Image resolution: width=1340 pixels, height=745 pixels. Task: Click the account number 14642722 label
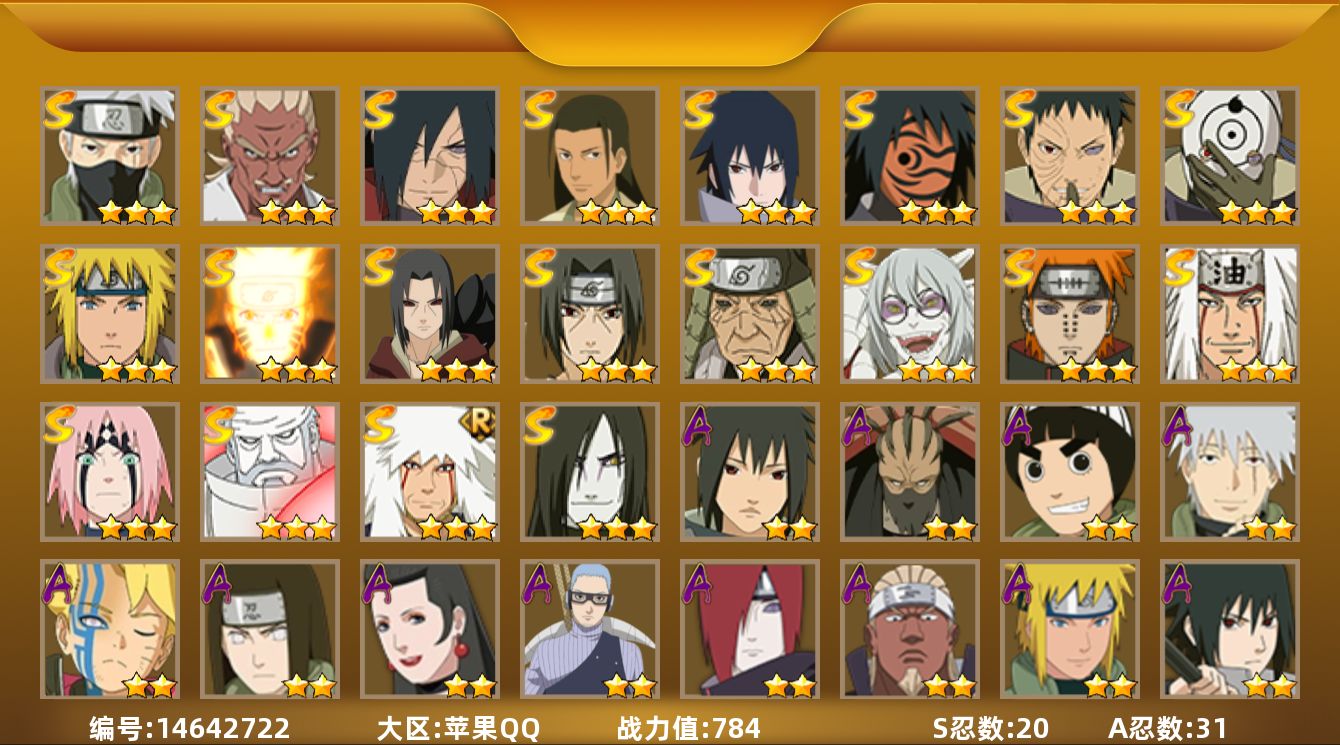pos(190,728)
